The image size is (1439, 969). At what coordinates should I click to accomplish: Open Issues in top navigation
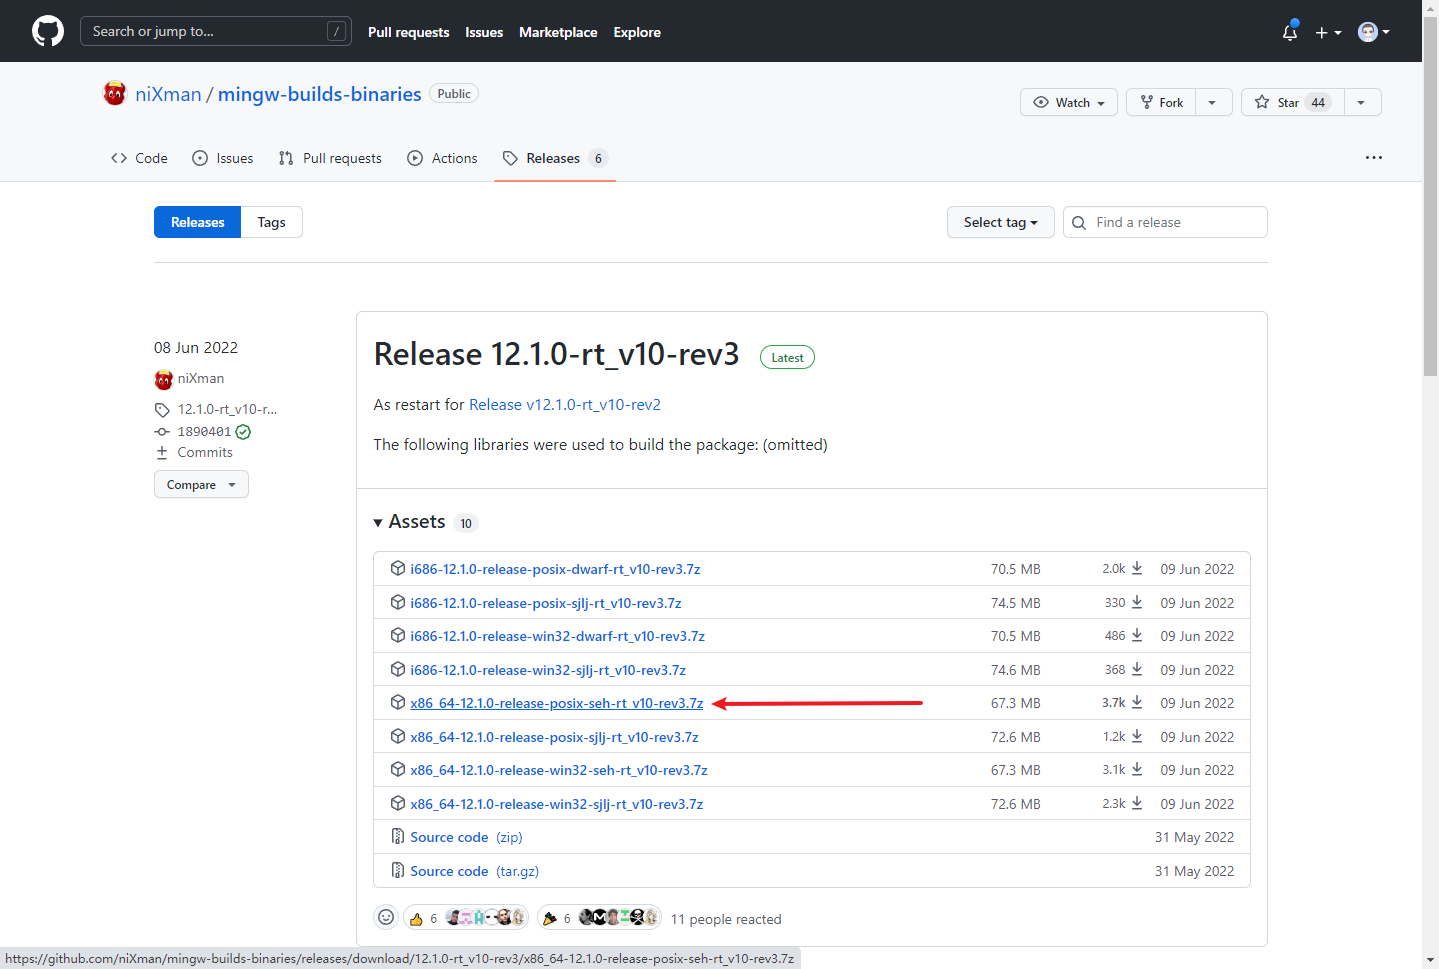click(484, 32)
